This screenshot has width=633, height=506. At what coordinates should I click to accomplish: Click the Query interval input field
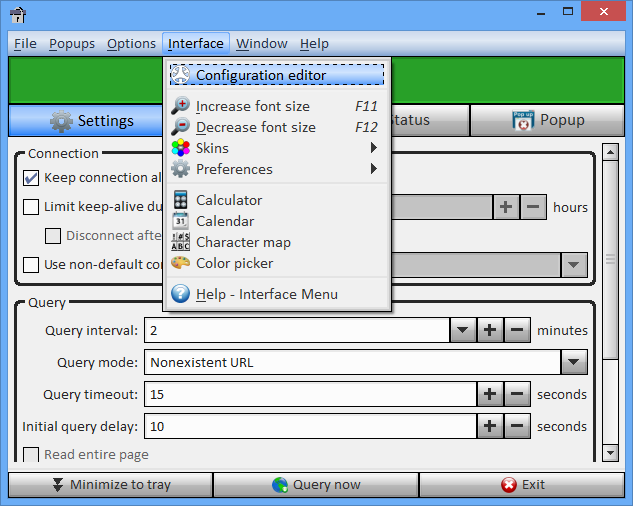tap(297, 330)
